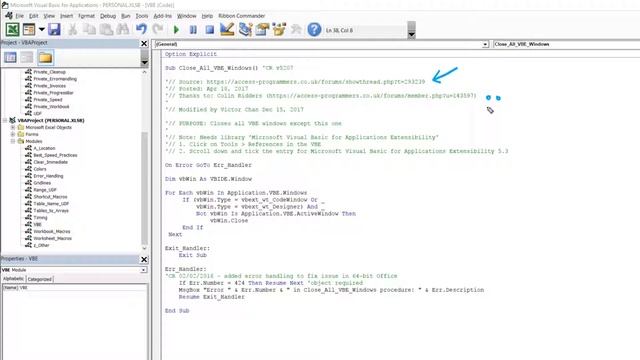Close the Project - VBAProject pane

[x=144, y=43]
